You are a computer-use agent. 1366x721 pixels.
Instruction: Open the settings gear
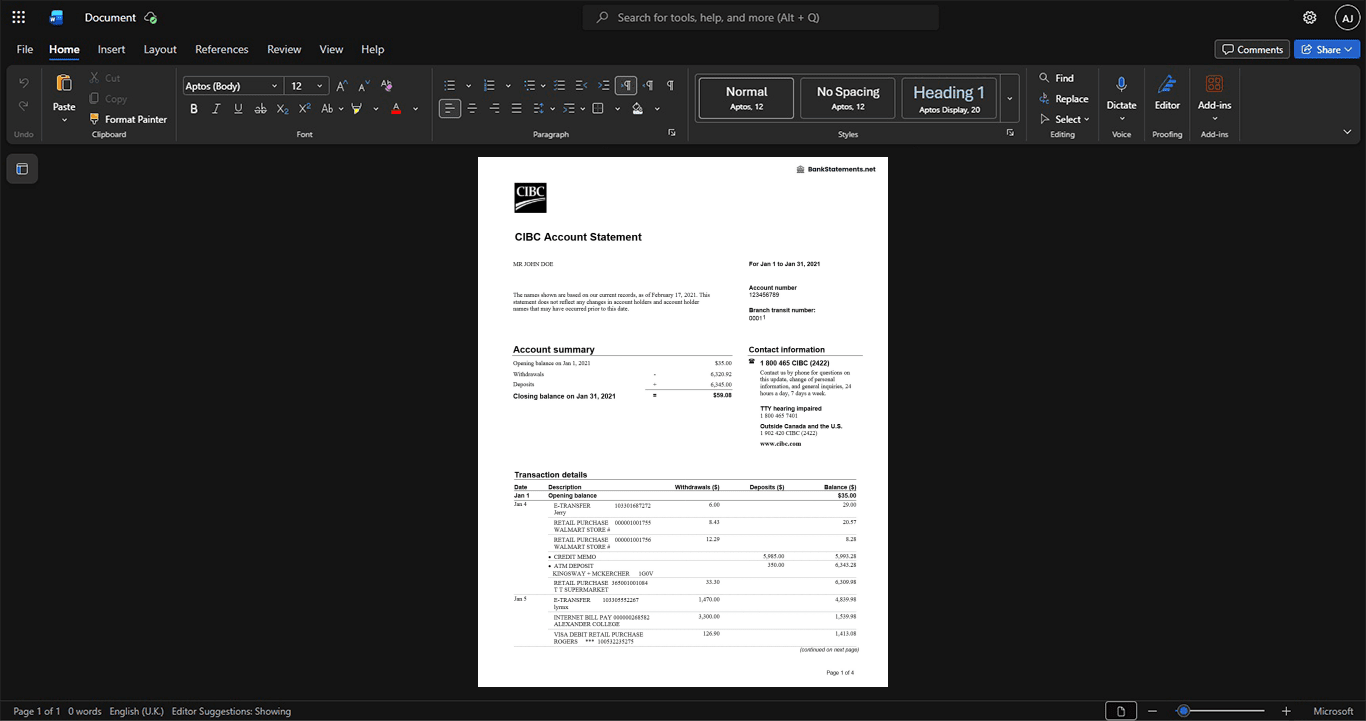pos(1309,17)
